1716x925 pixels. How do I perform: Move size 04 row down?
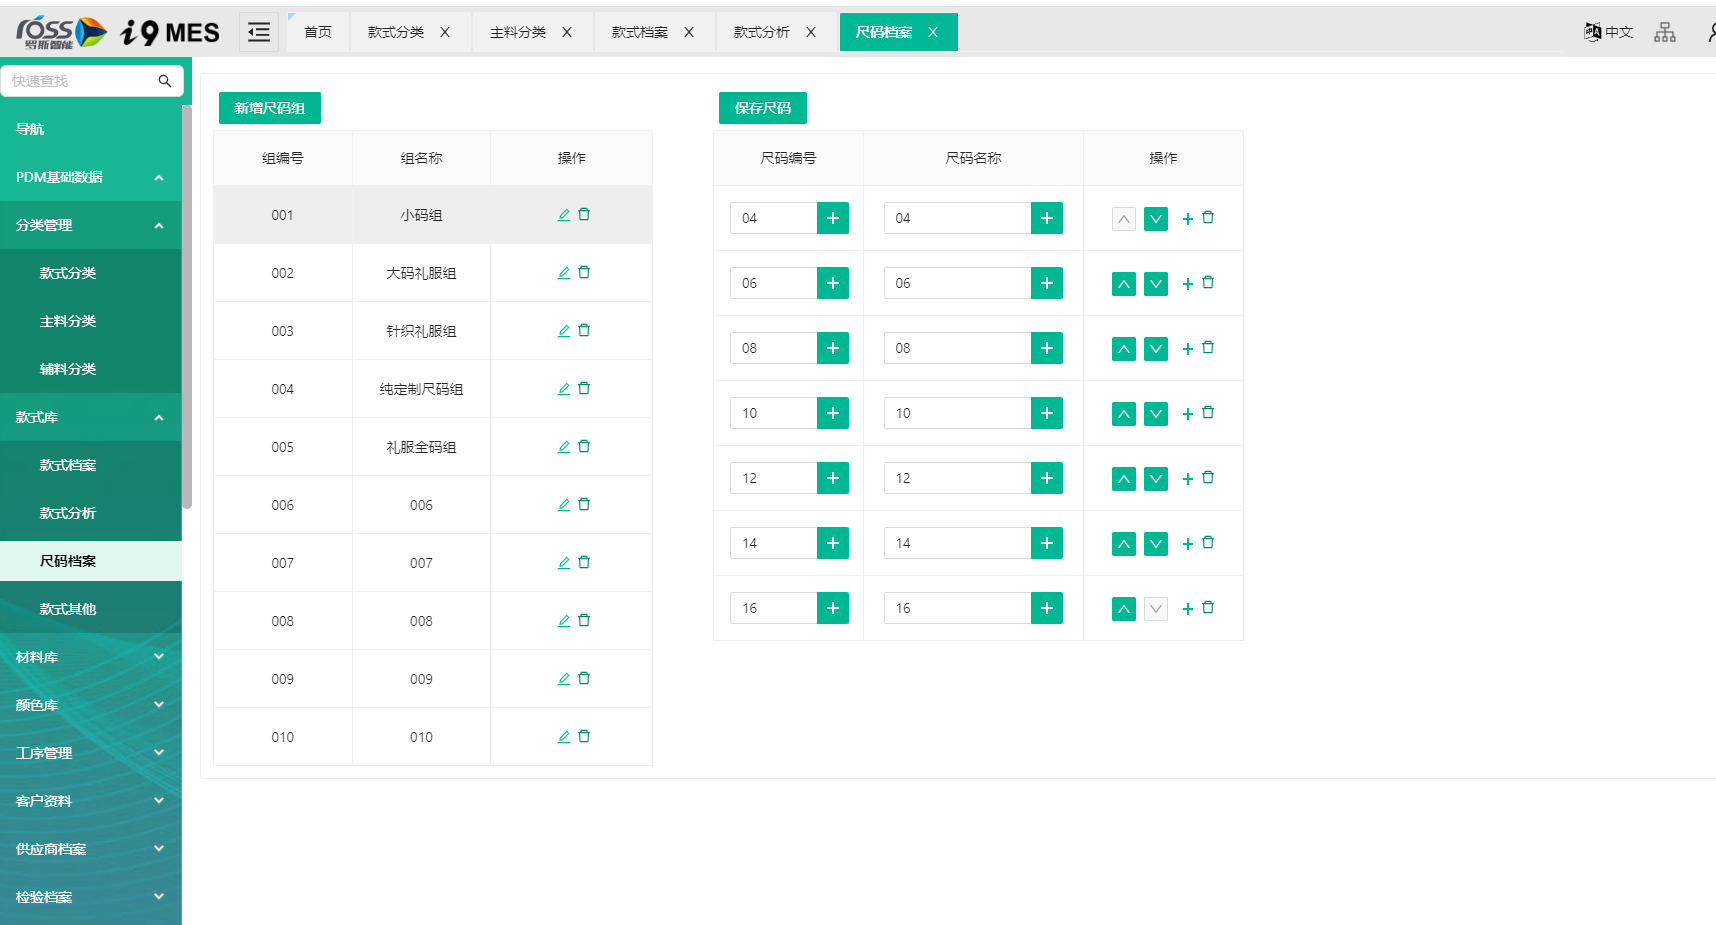pyautogui.click(x=1156, y=219)
